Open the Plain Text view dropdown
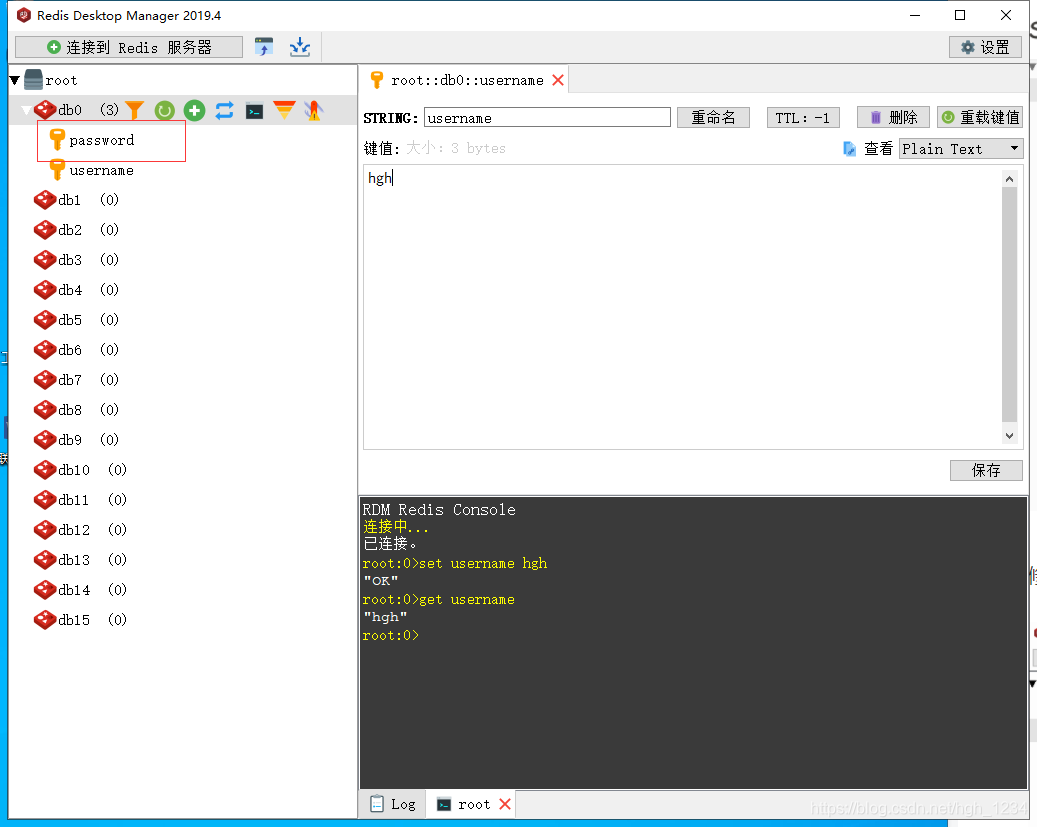Viewport: 1037px width, 827px height. [x=961, y=149]
